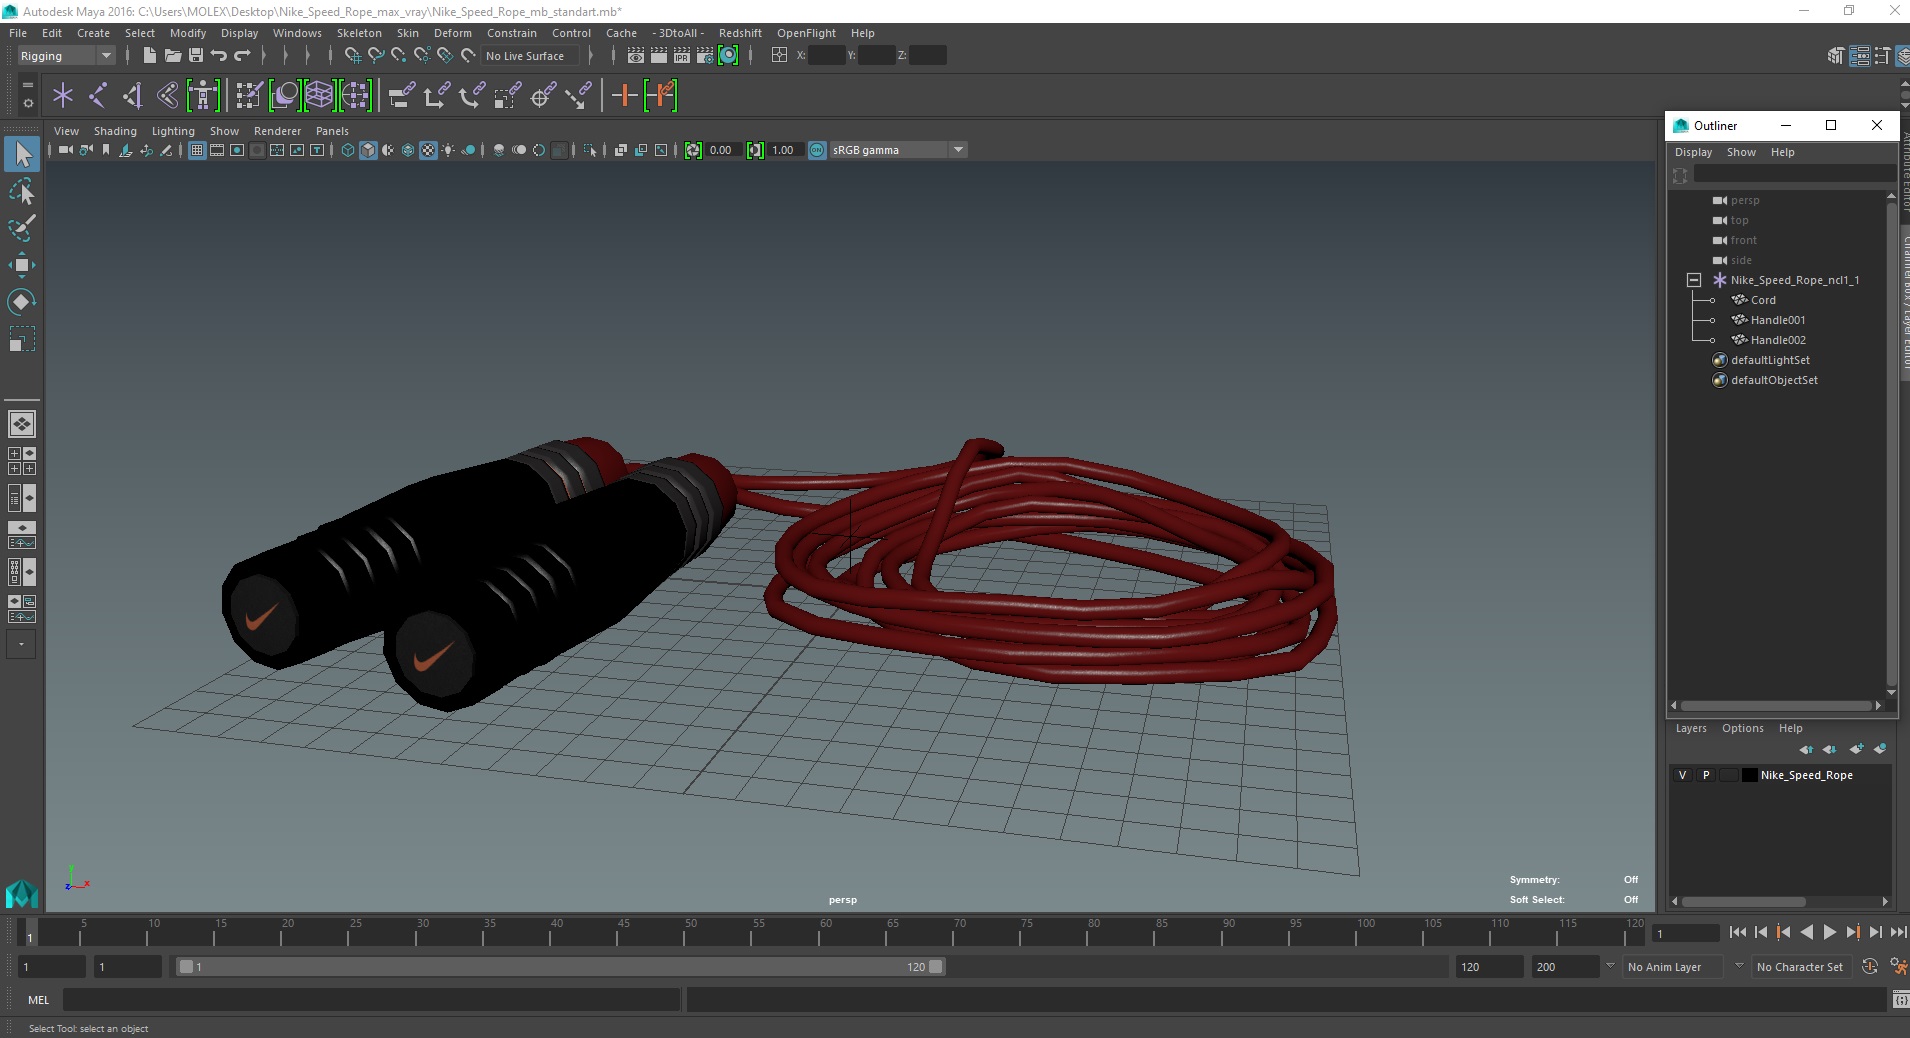This screenshot has height=1038, width=1910.
Task: Click the No Live Surface field
Action: click(530, 56)
